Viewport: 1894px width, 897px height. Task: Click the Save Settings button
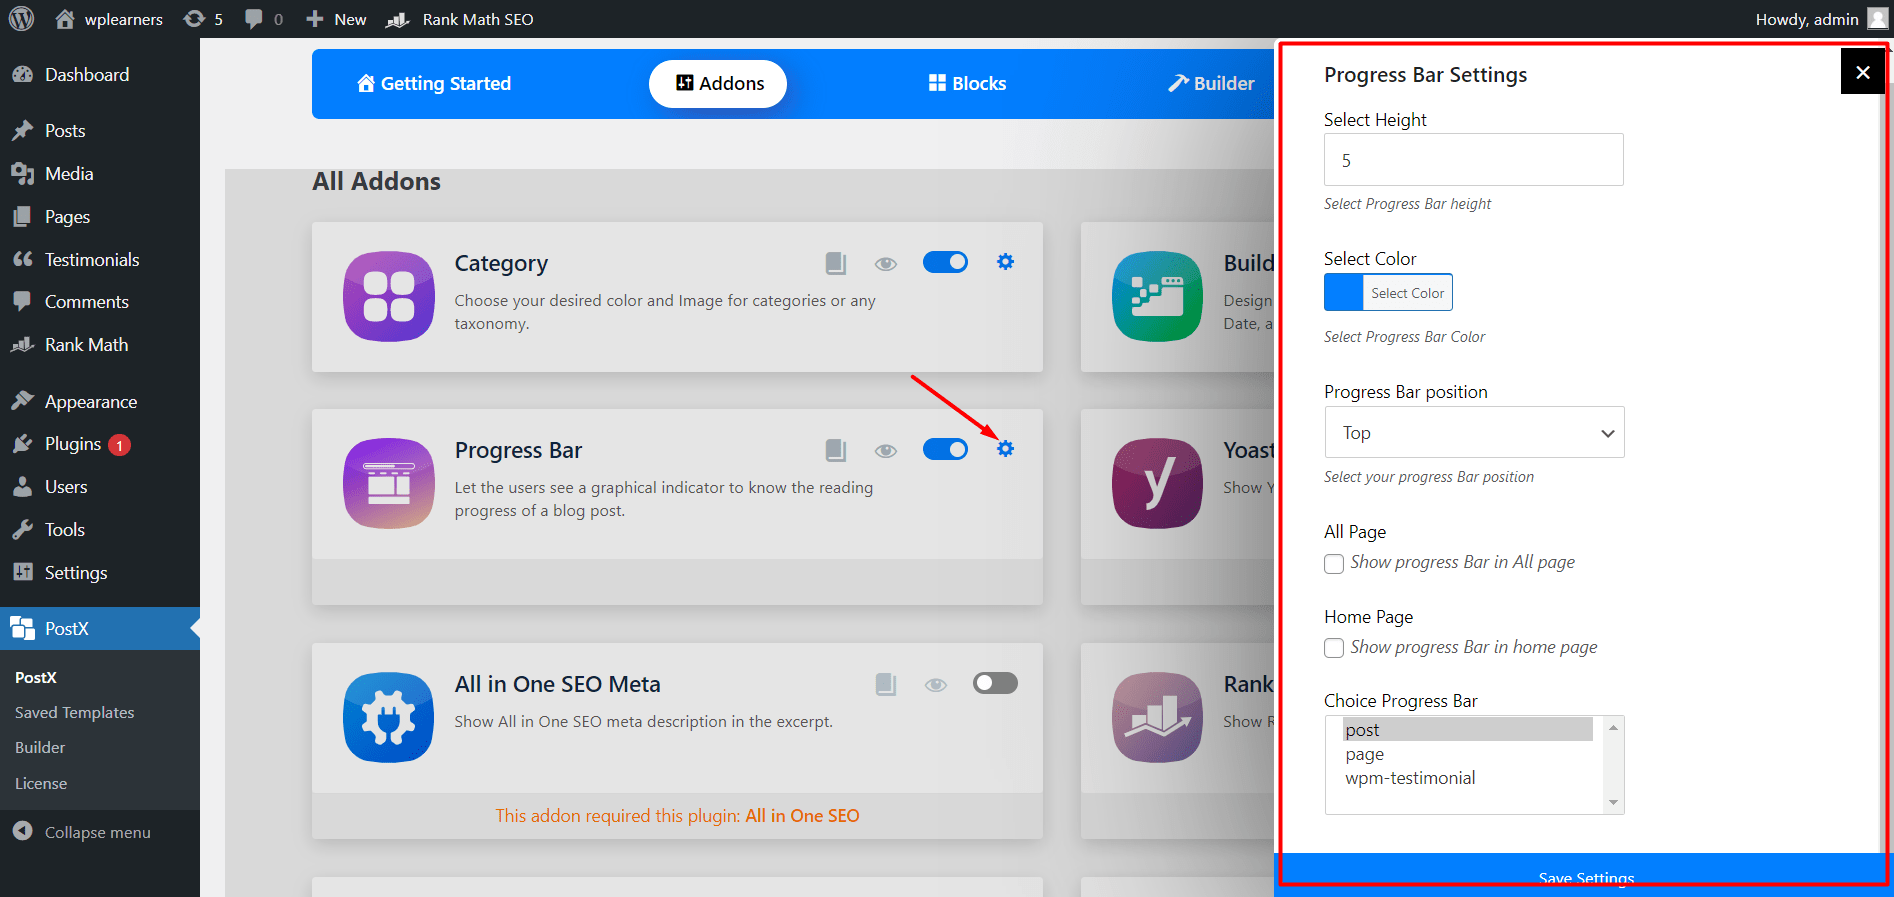1585,876
